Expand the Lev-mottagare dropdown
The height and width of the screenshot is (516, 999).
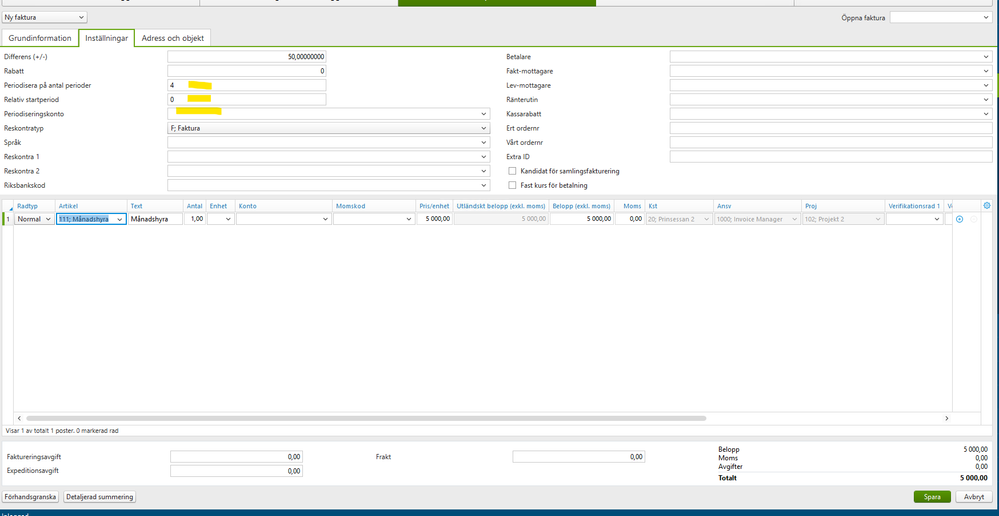pos(831,85)
